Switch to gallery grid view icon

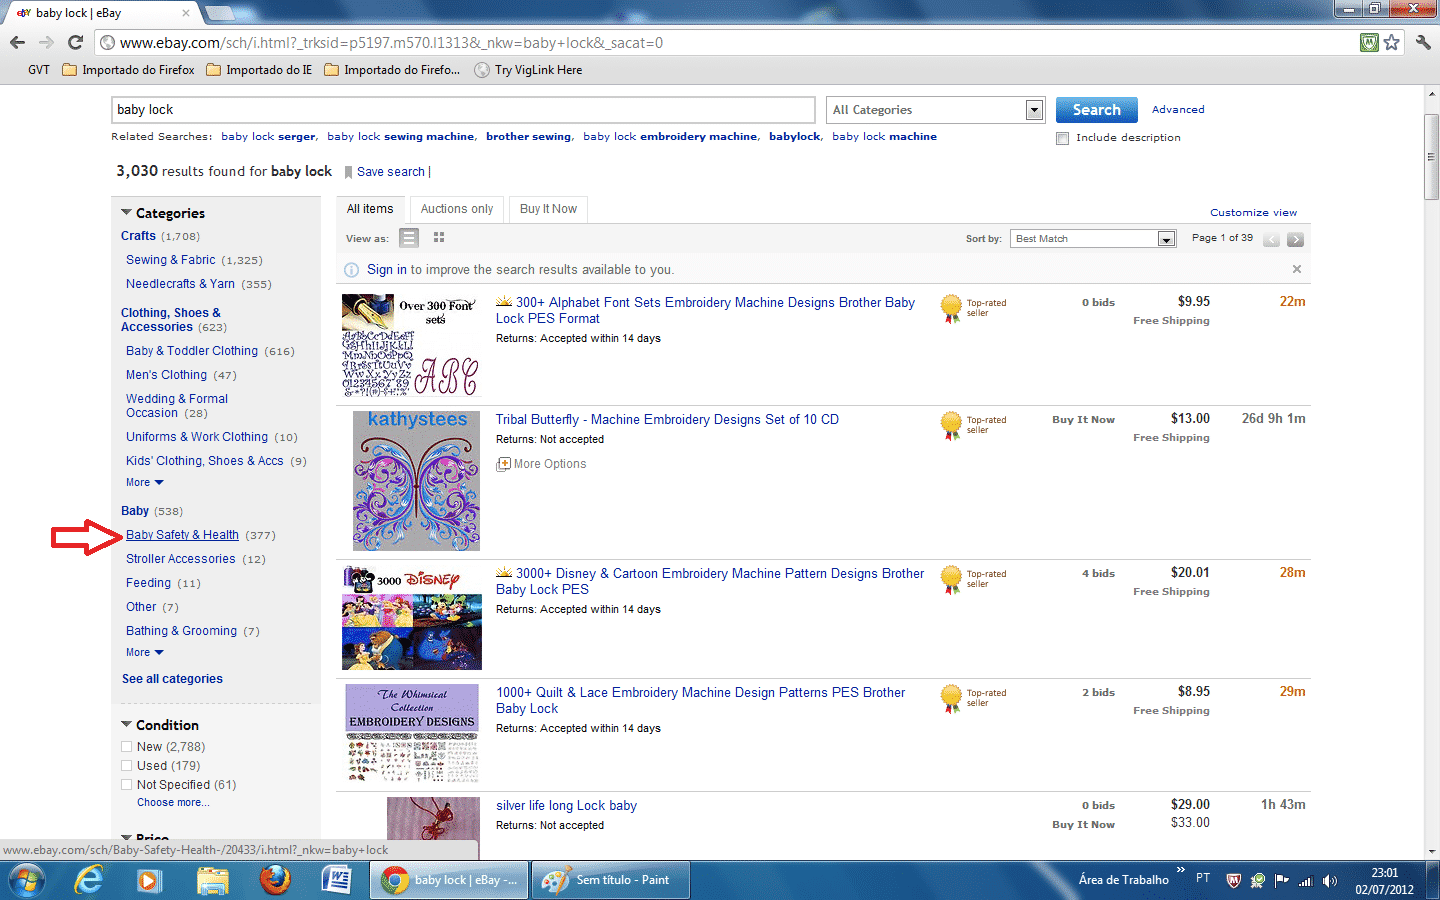coord(439,238)
